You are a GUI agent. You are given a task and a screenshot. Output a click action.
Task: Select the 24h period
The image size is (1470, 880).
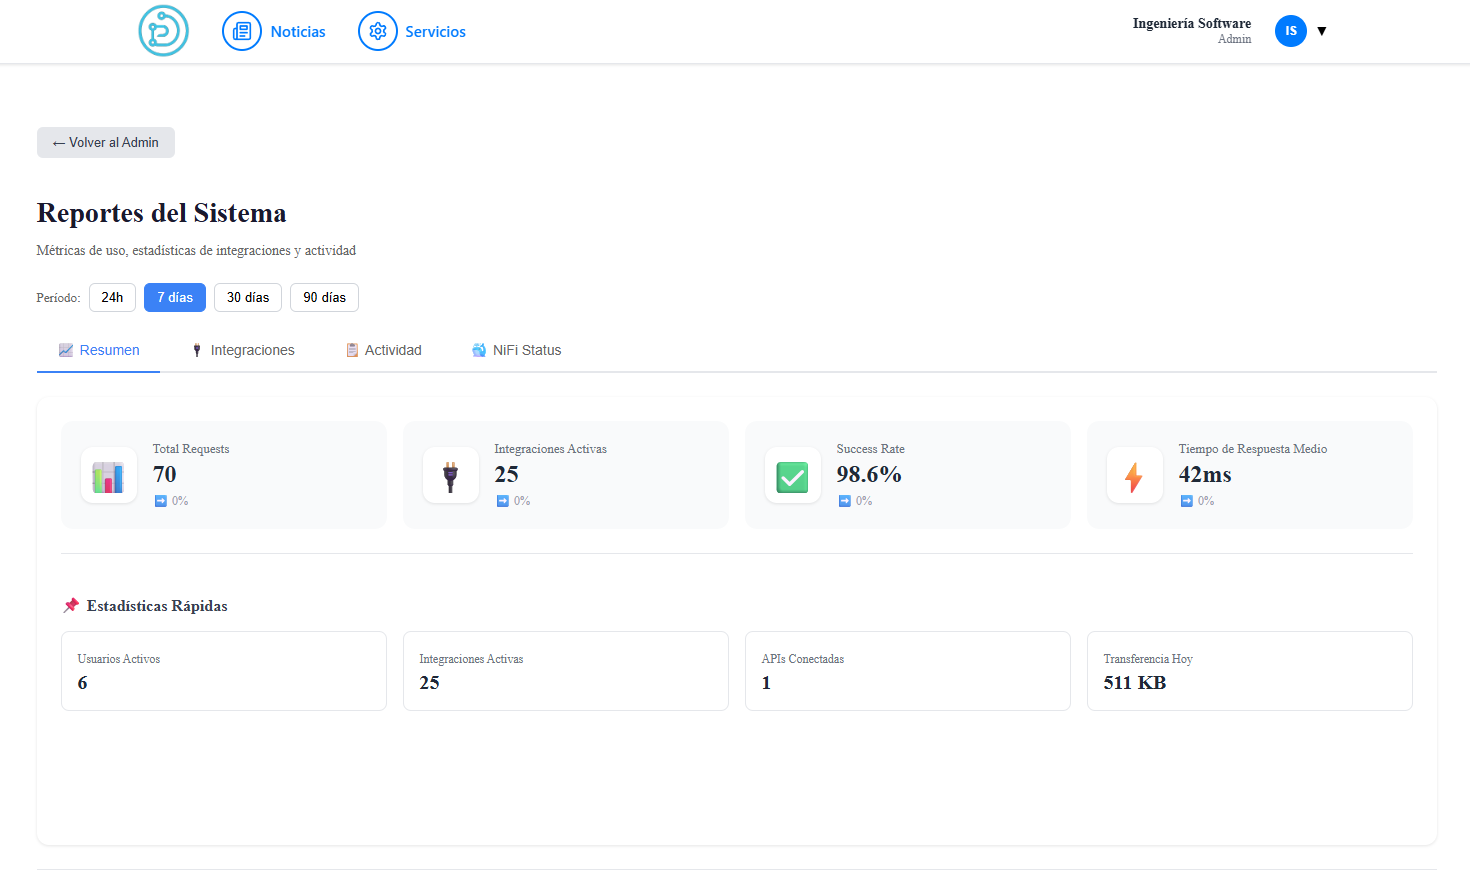point(112,297)
